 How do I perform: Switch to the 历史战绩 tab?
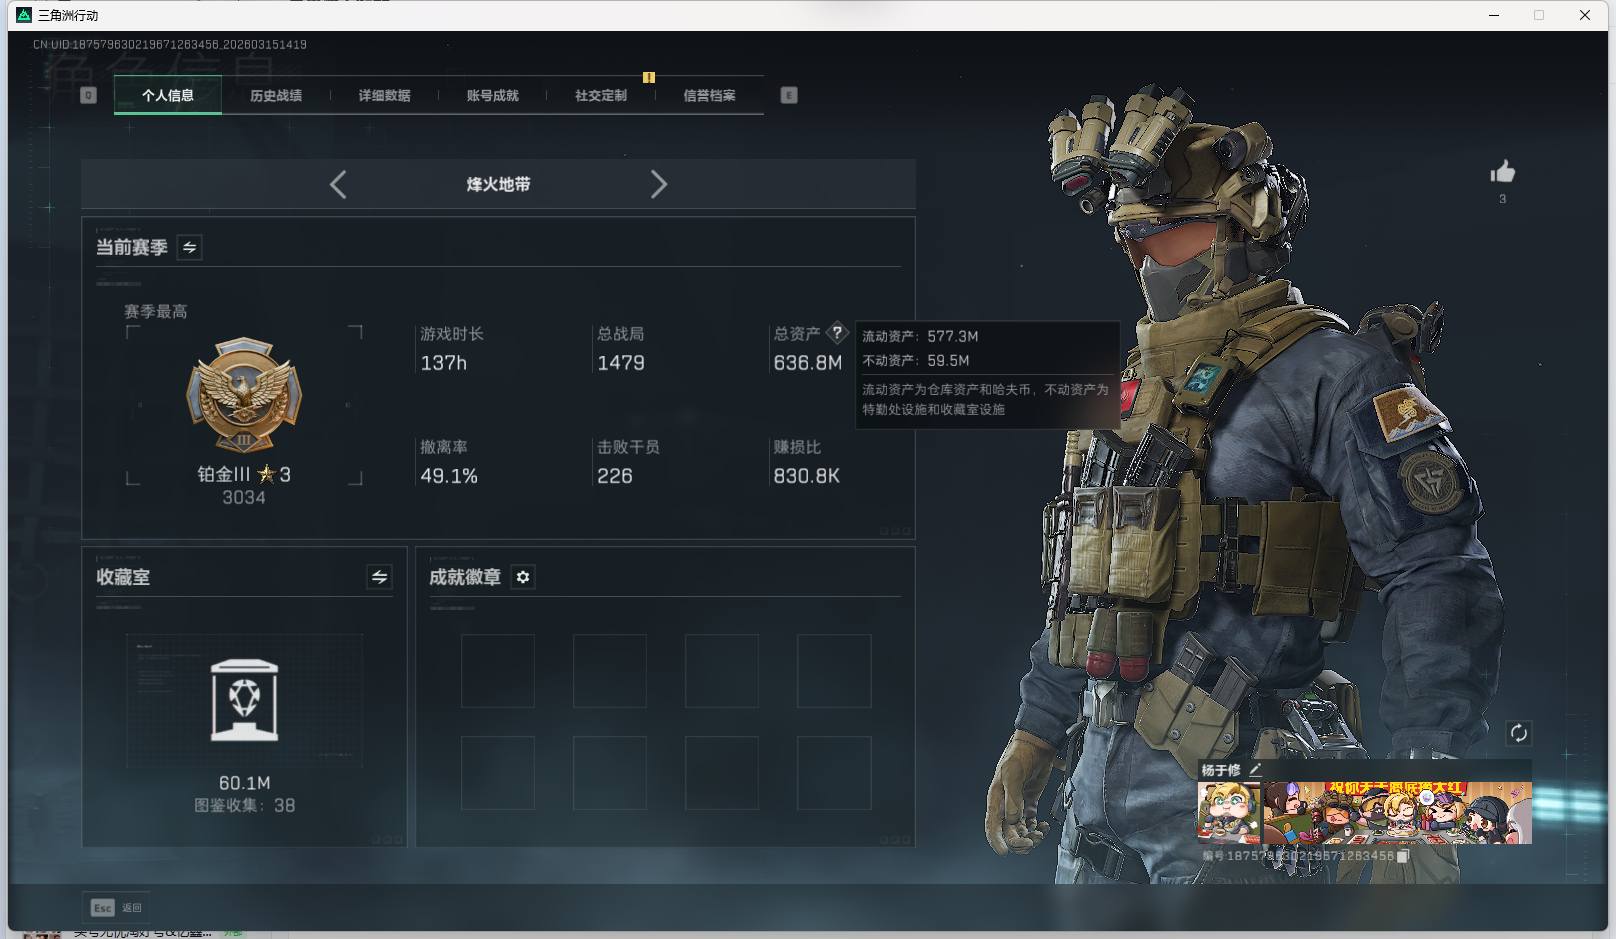(277, 95)
